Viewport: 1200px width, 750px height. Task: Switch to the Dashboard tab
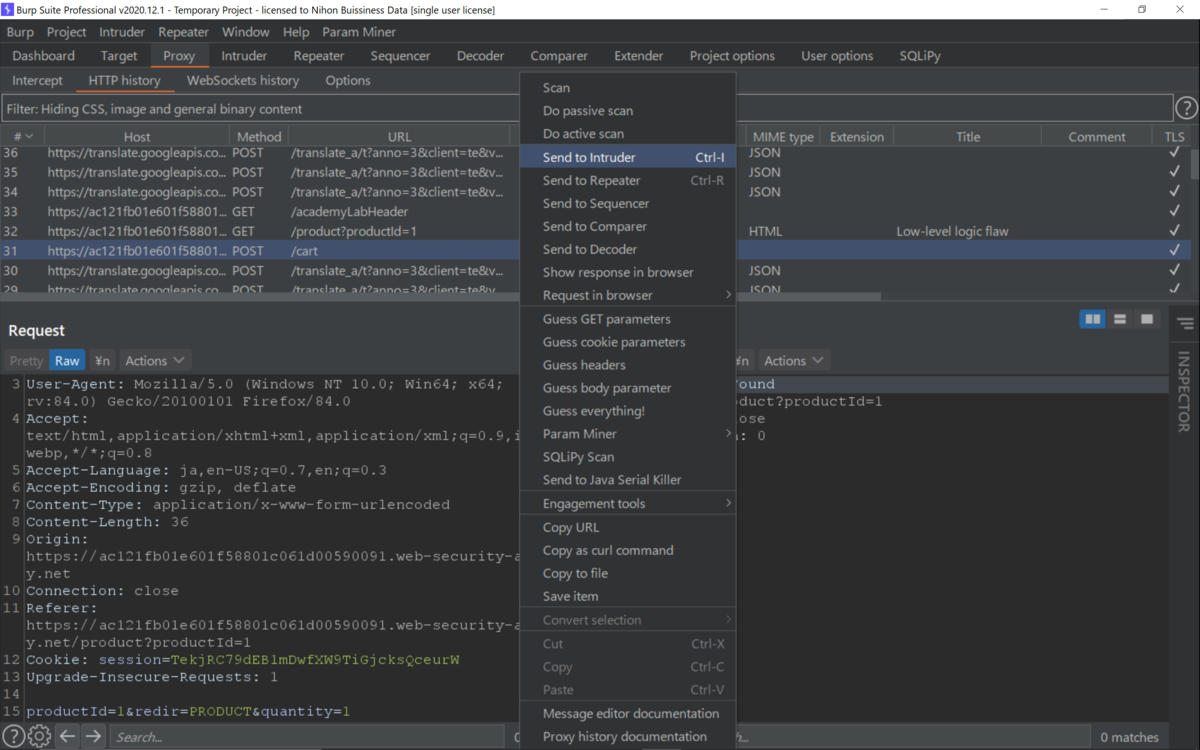tap(44, 56)
